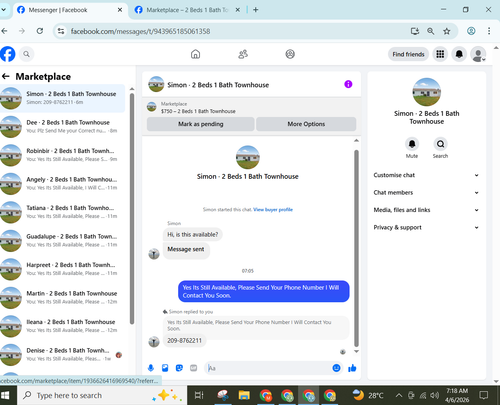Send a voice clip microphone icon
500x405 pixels.
click(x=151, y=368)
